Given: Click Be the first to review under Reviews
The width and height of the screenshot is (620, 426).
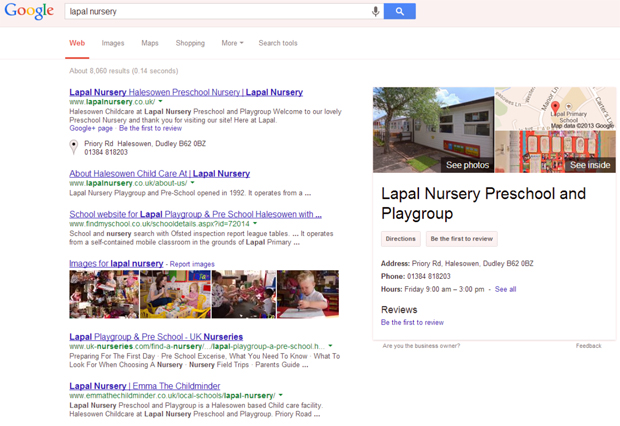Looking at the screenshot, I should 412,322.
